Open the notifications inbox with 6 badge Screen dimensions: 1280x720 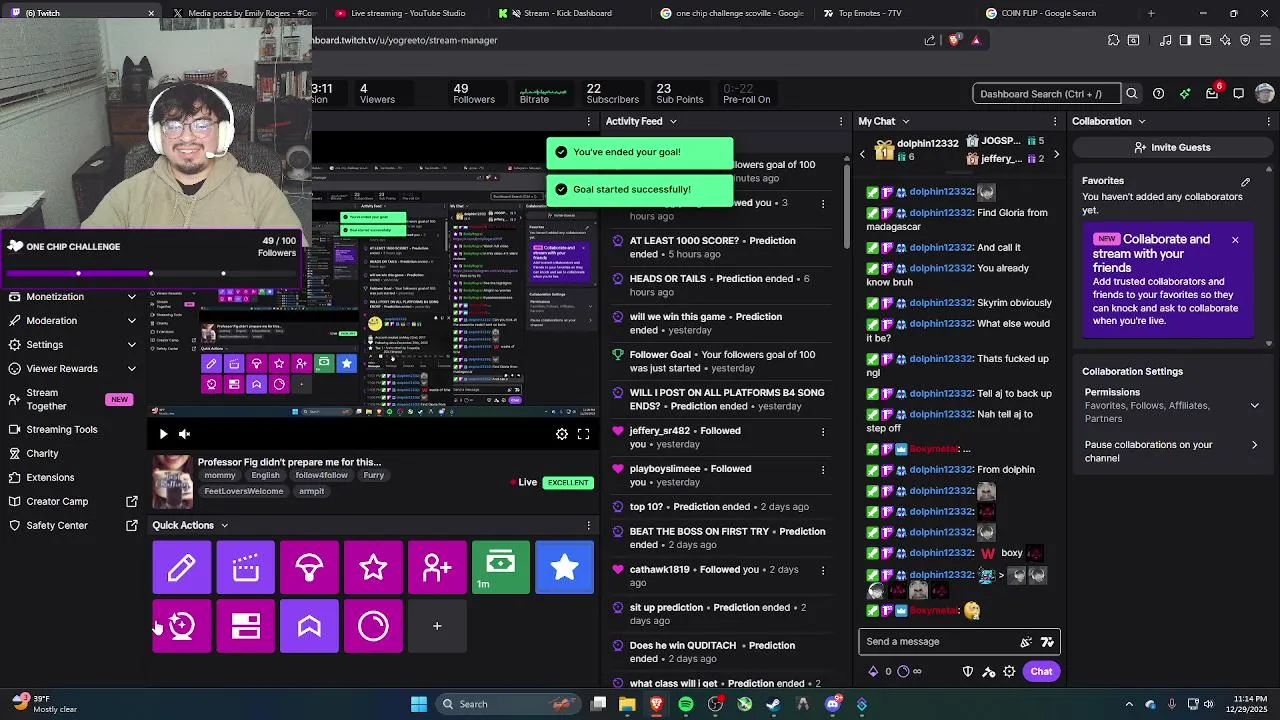(1212, 94)
